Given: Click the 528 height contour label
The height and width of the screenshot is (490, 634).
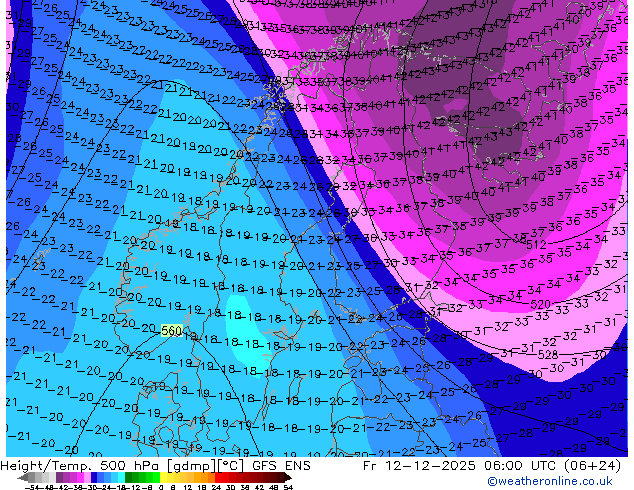Looking at the screenshot, I should (548, 355).
